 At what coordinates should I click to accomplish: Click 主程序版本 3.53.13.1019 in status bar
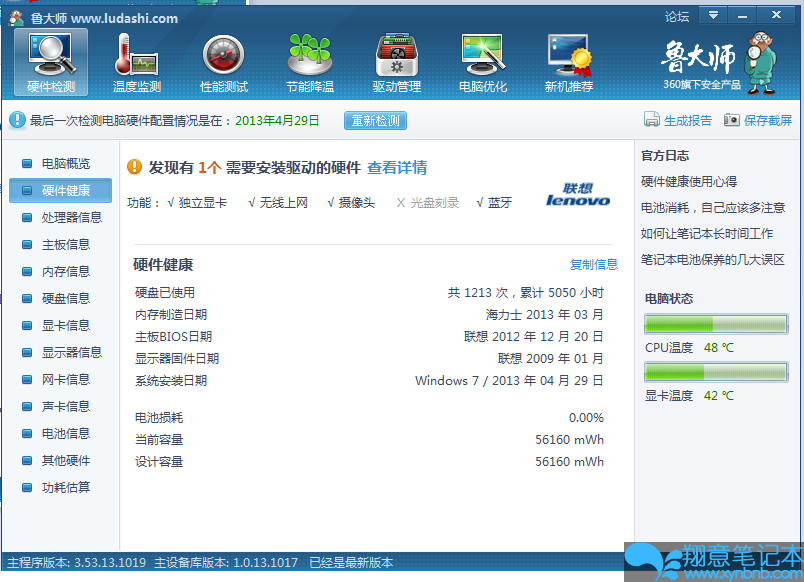[x=76, y=563]
